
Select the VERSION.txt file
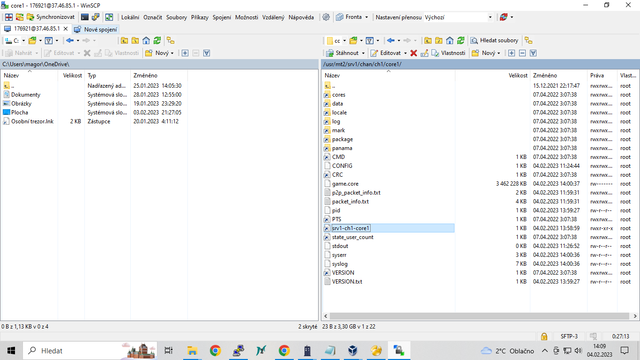(x=347, y=282)
